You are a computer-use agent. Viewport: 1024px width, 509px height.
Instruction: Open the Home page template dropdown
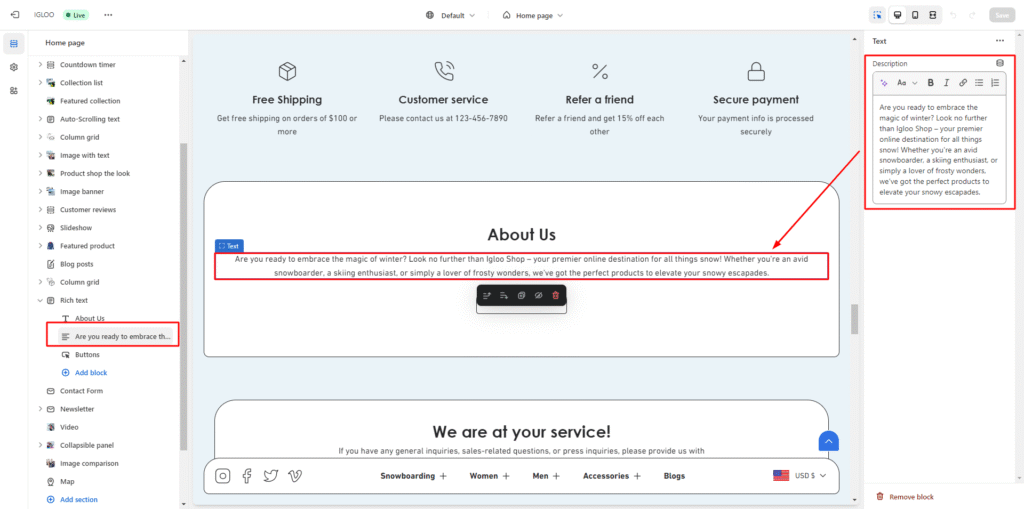pos(532,15)
